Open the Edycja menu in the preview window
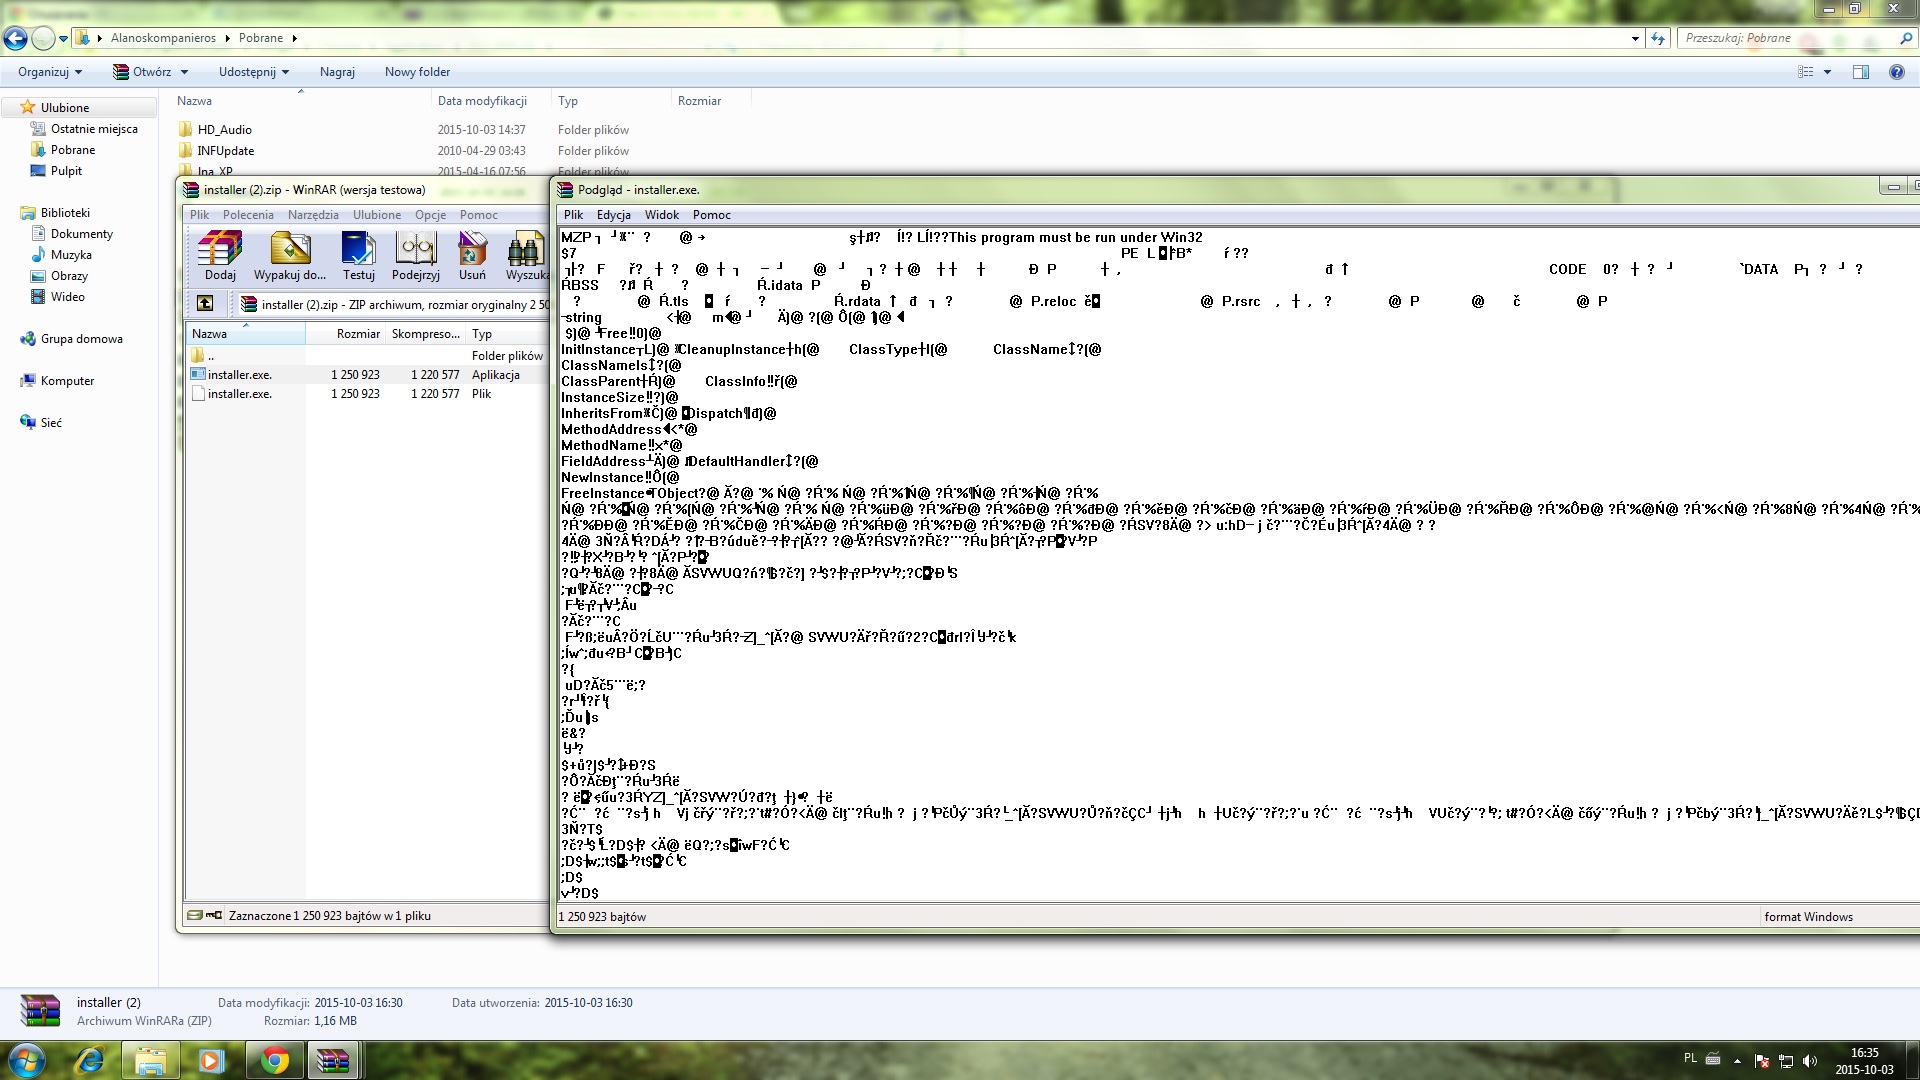 [x=613, y=214]
